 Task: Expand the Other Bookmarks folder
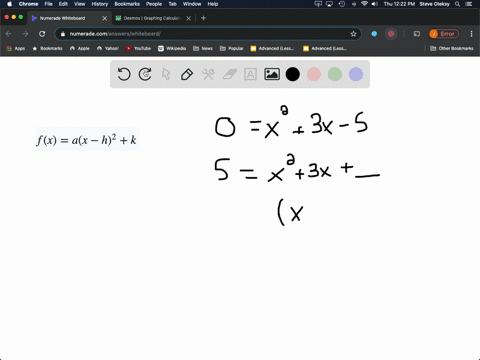[452, 48]
